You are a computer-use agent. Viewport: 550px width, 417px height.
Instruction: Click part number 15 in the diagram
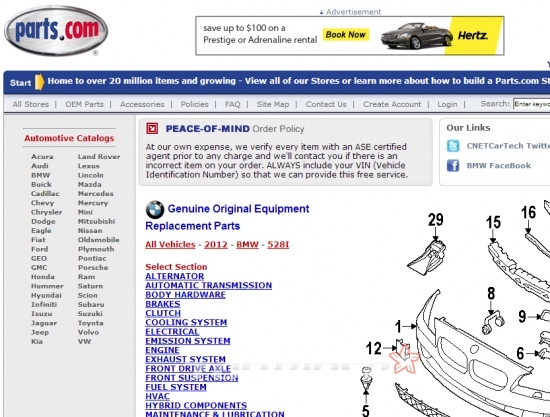click(493, 222)
